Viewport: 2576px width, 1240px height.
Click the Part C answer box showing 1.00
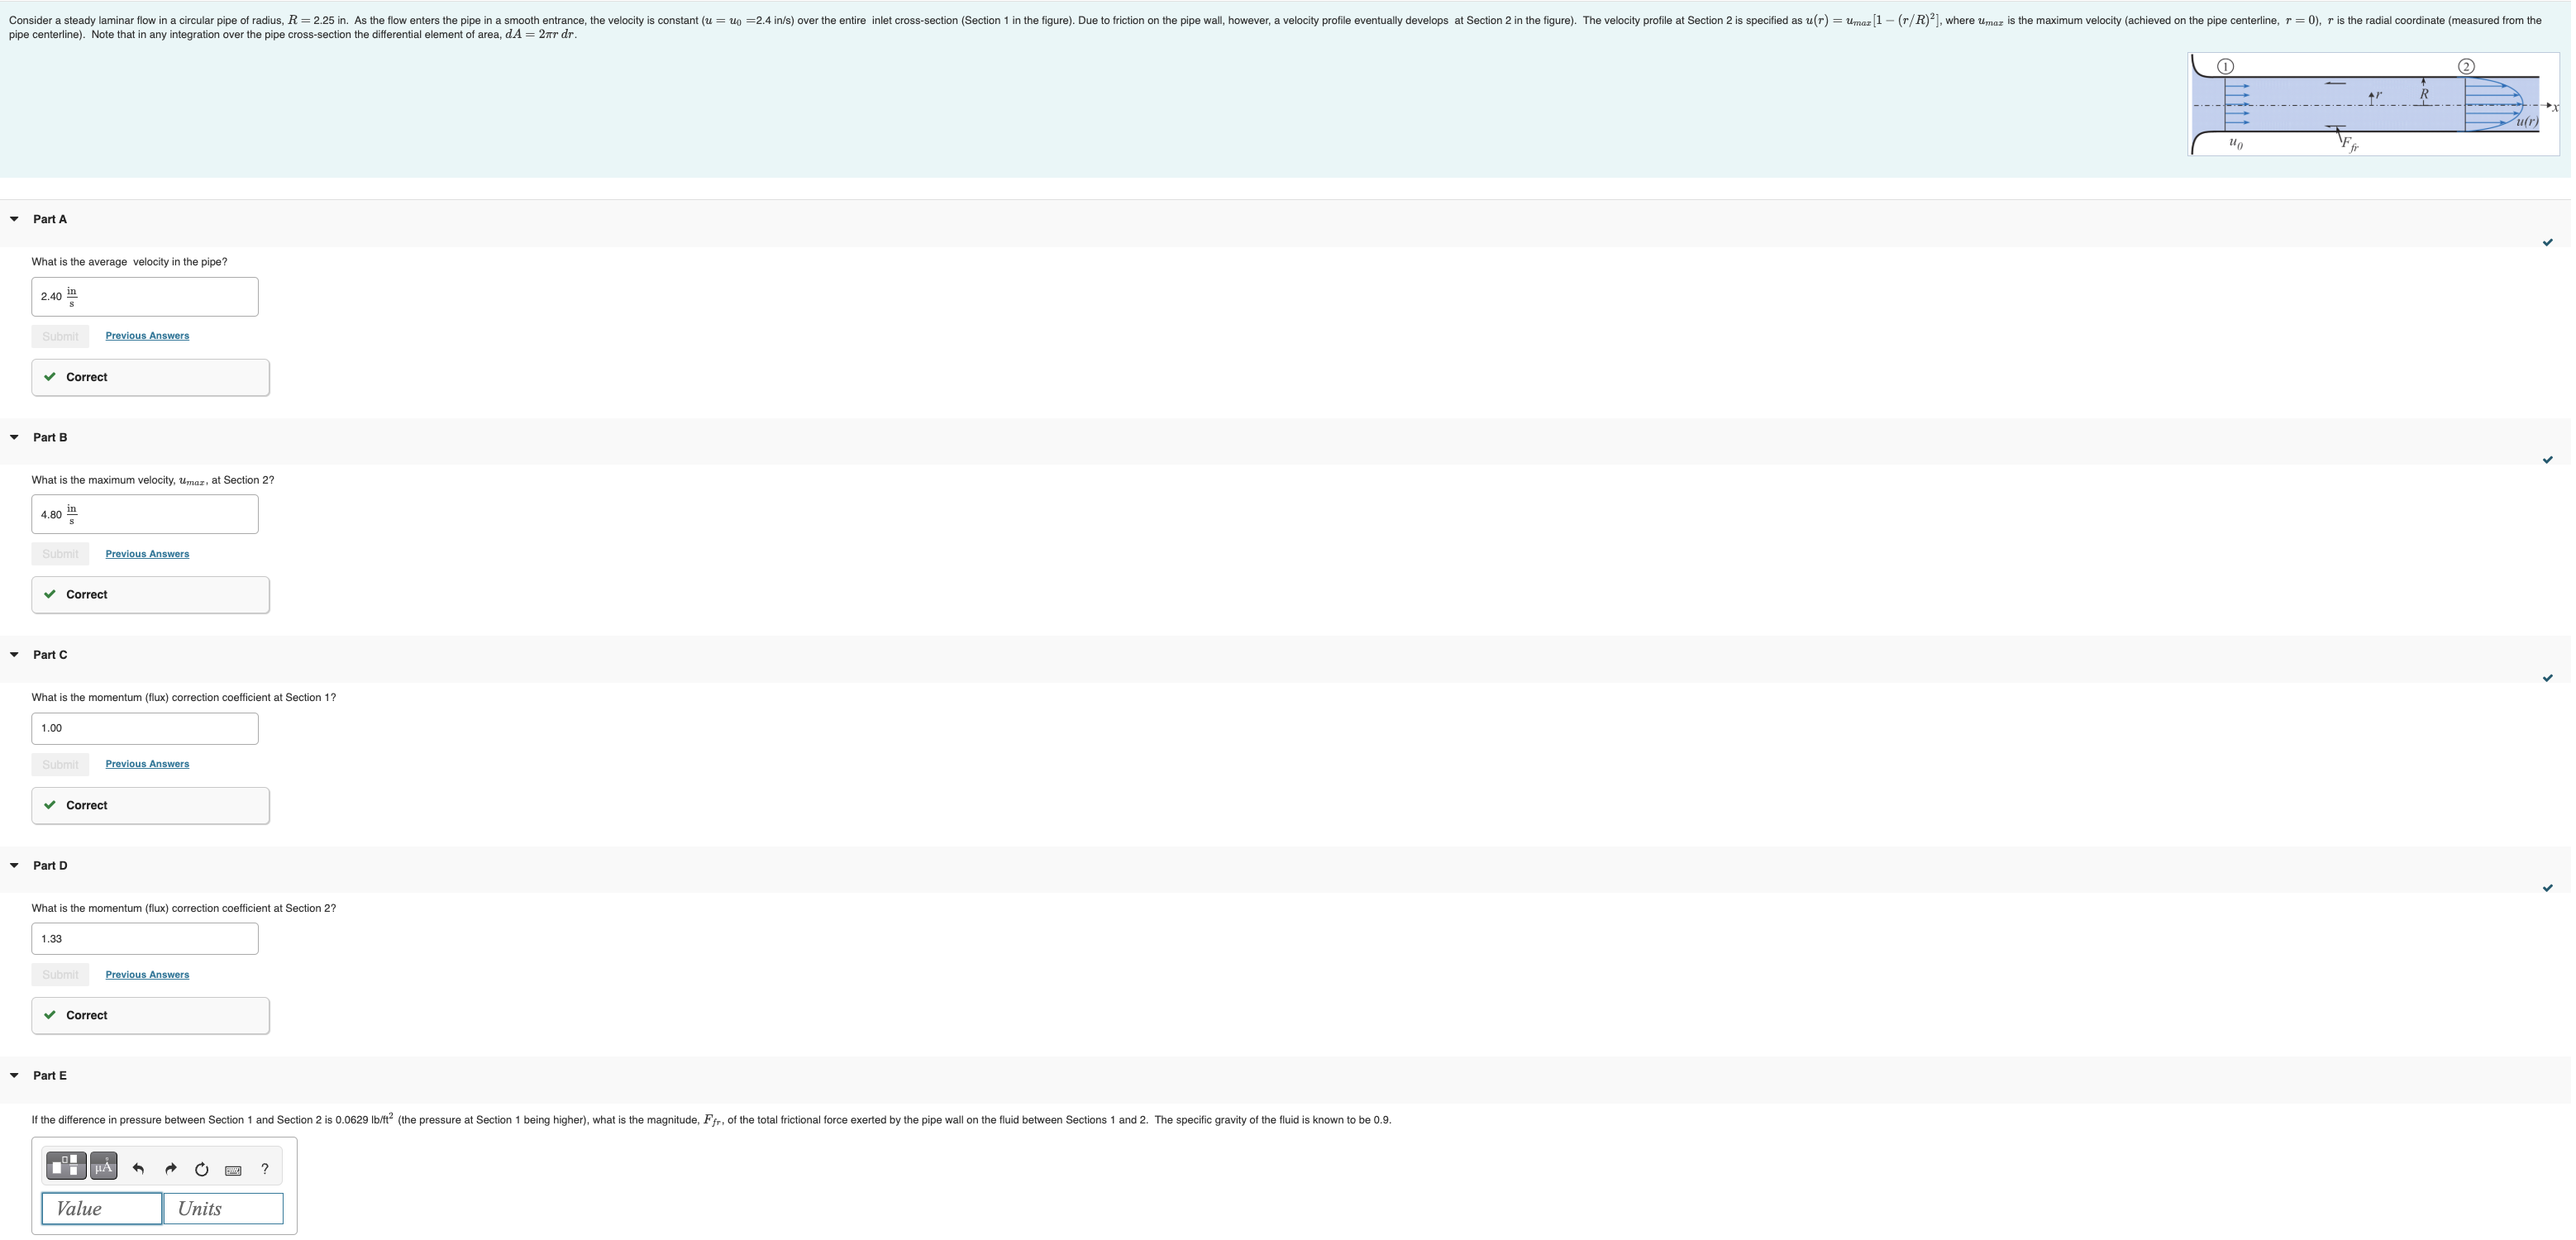(x=145, y=729)
